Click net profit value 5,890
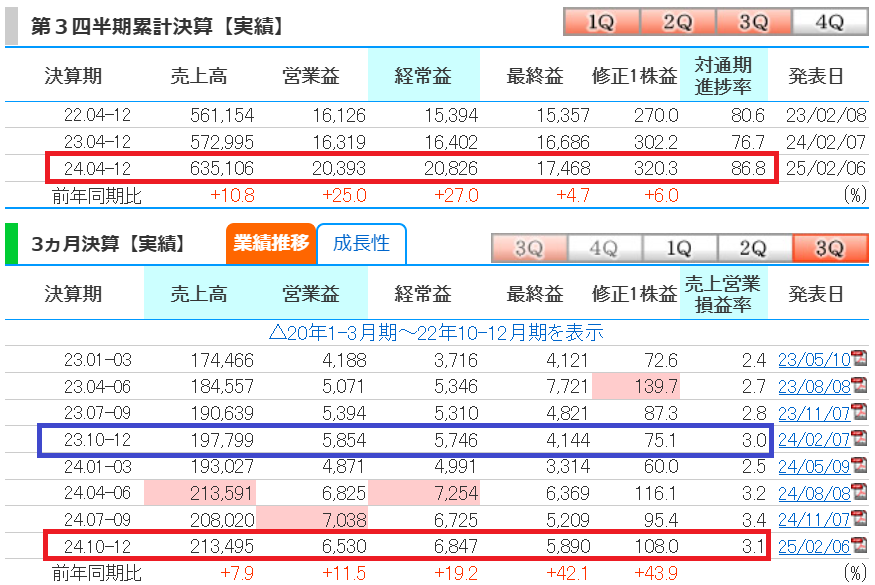875x585 pixels. pyautogui.click(x=568, y=546)
